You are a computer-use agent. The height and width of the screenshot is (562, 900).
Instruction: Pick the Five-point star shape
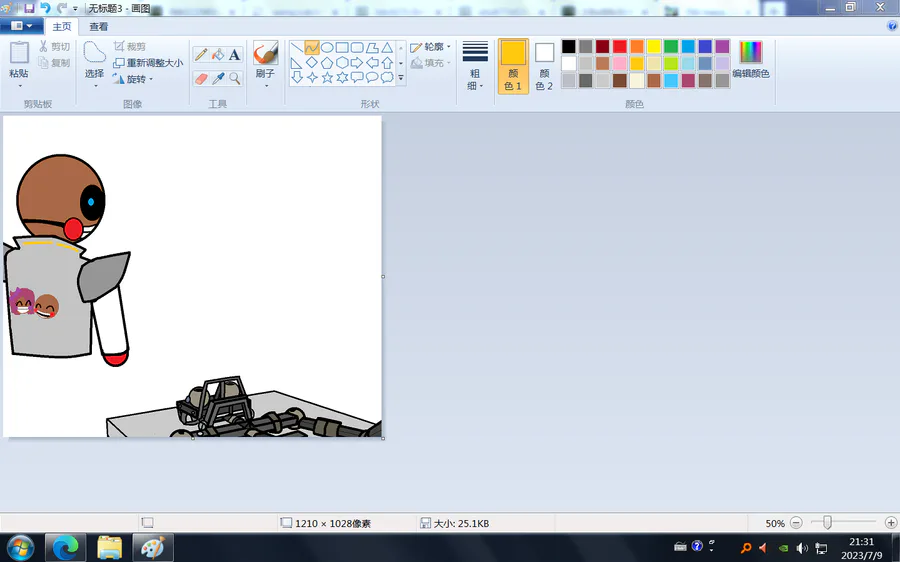point(327,77)
